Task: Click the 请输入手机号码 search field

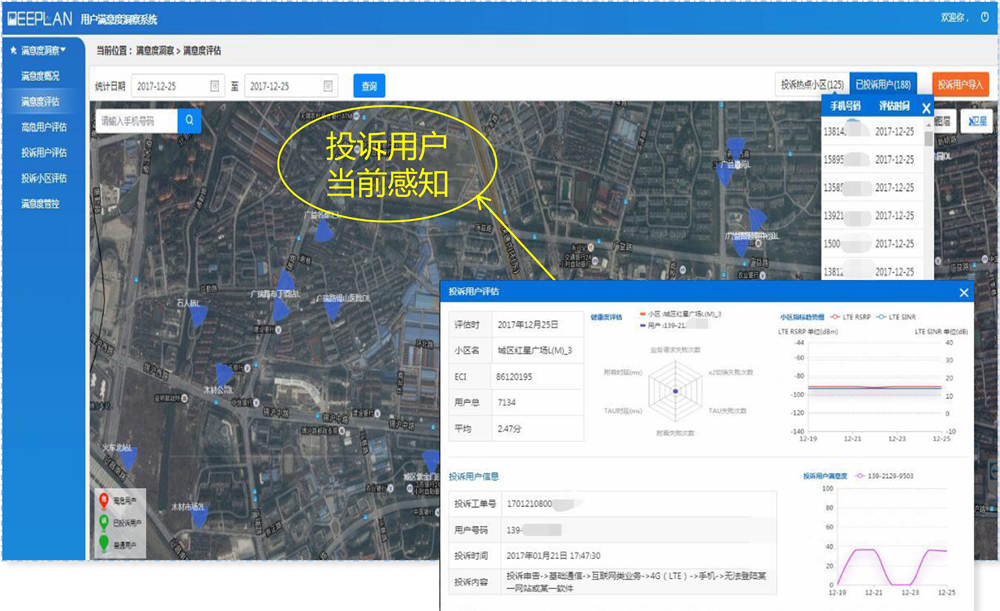Action: coord(137,121)
